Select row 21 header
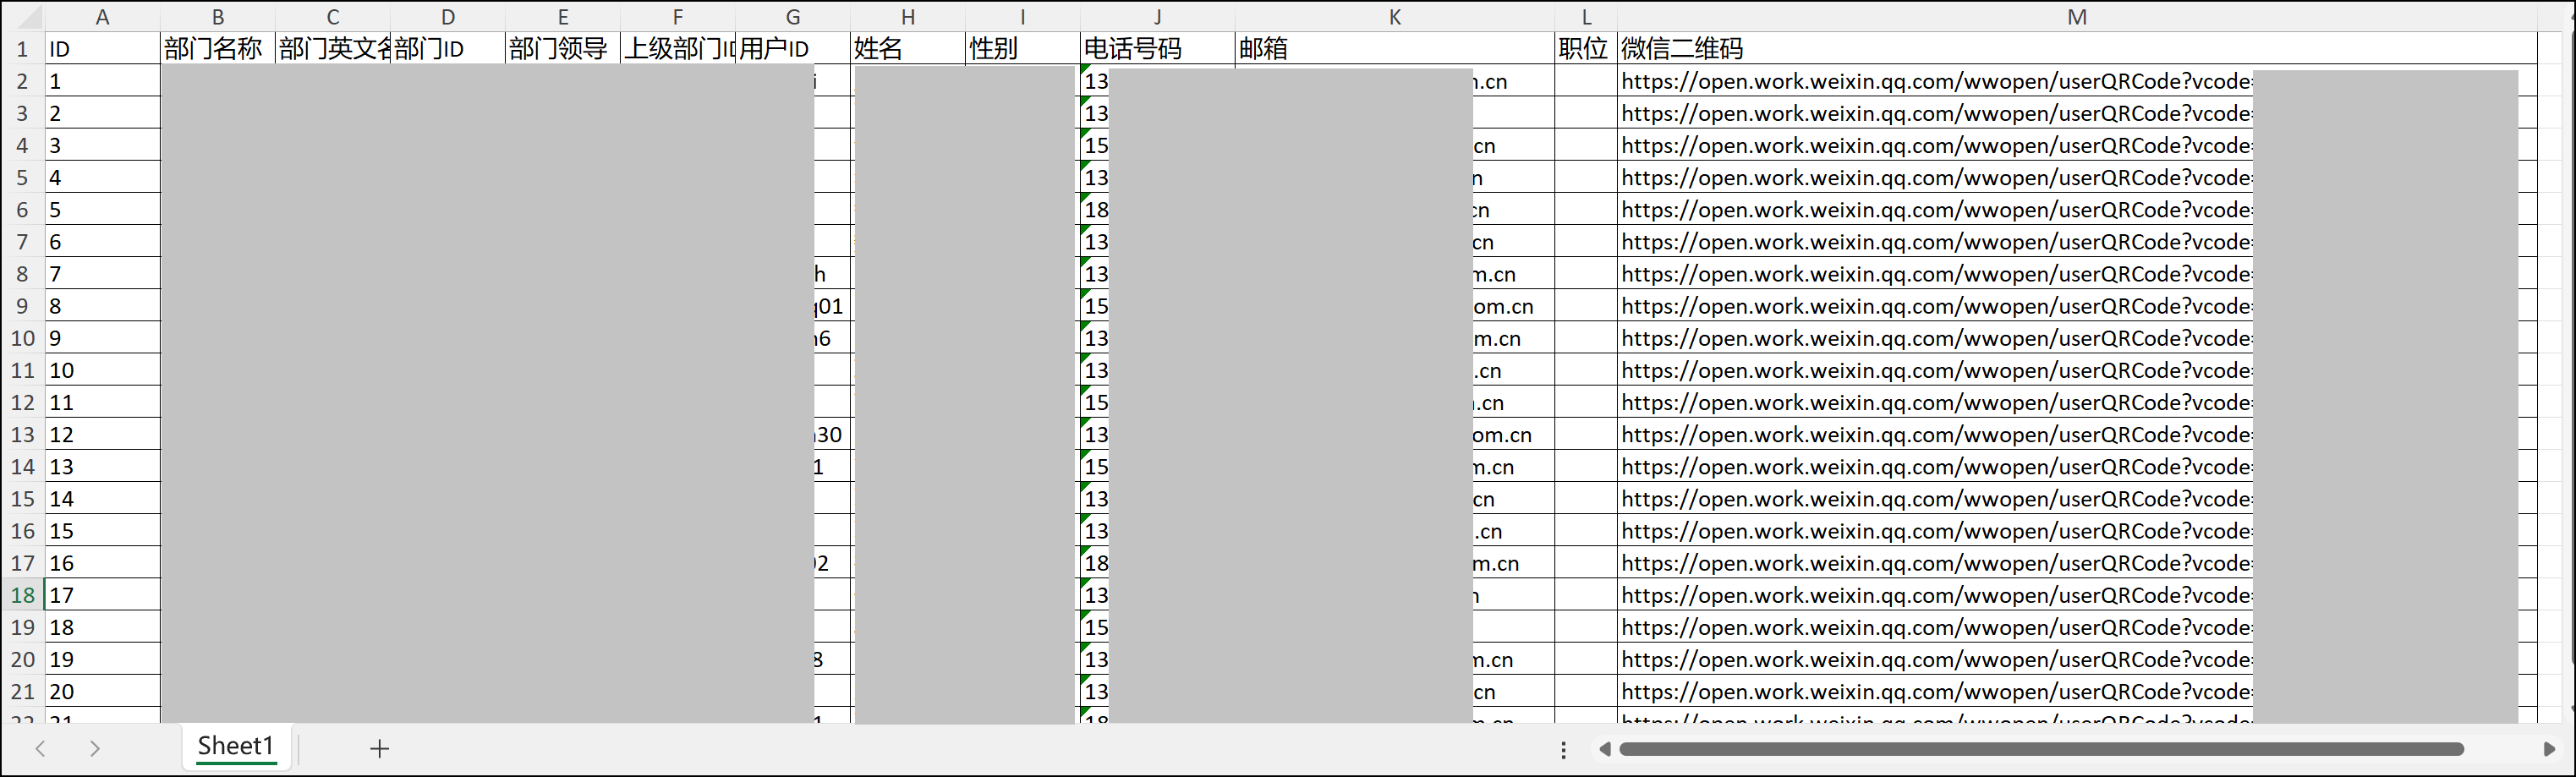Image resolution: width=2576 pixels, height=777 pixels. click(22, 691)
